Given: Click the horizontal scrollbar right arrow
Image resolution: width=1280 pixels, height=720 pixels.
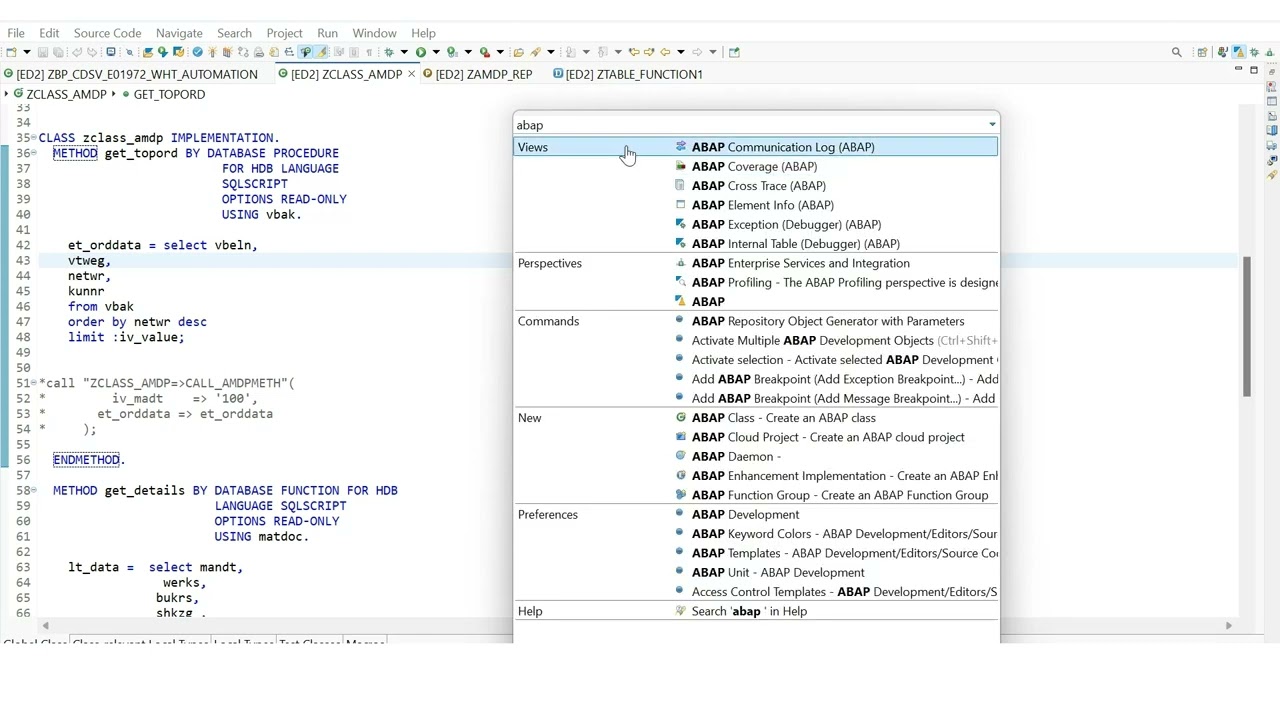Looking at the screenshot, I should coord(1229,626).
